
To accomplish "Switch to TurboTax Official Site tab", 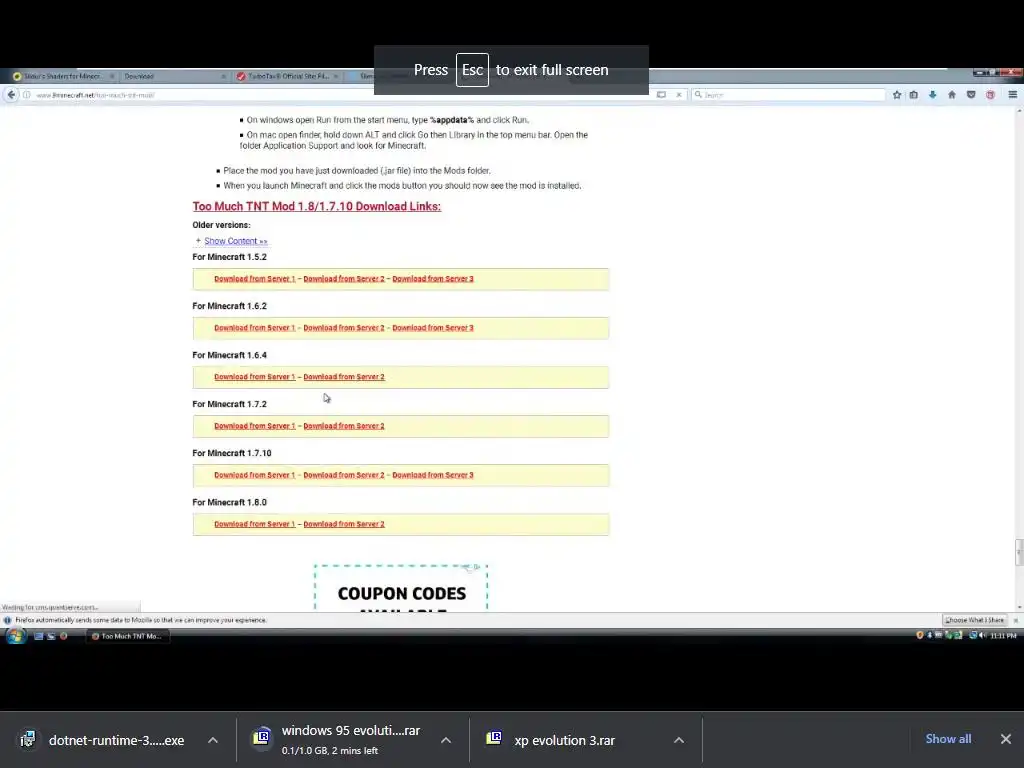I will tap(286, 76).
